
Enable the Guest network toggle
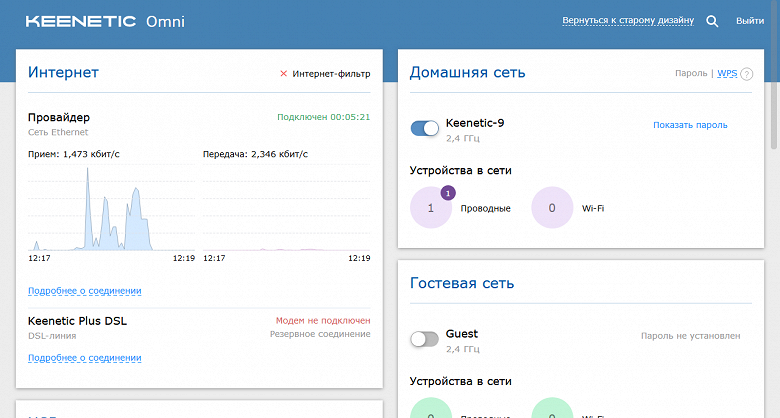coord(424,339)
